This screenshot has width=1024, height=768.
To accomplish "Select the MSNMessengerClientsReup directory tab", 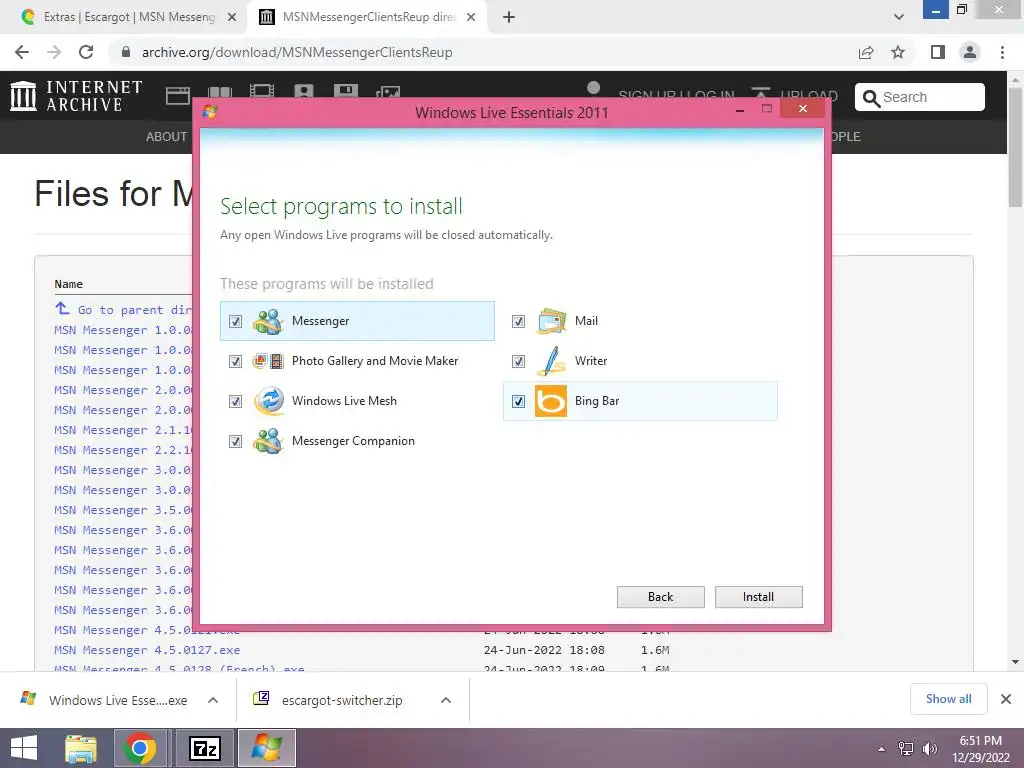I will click(366, 17).
